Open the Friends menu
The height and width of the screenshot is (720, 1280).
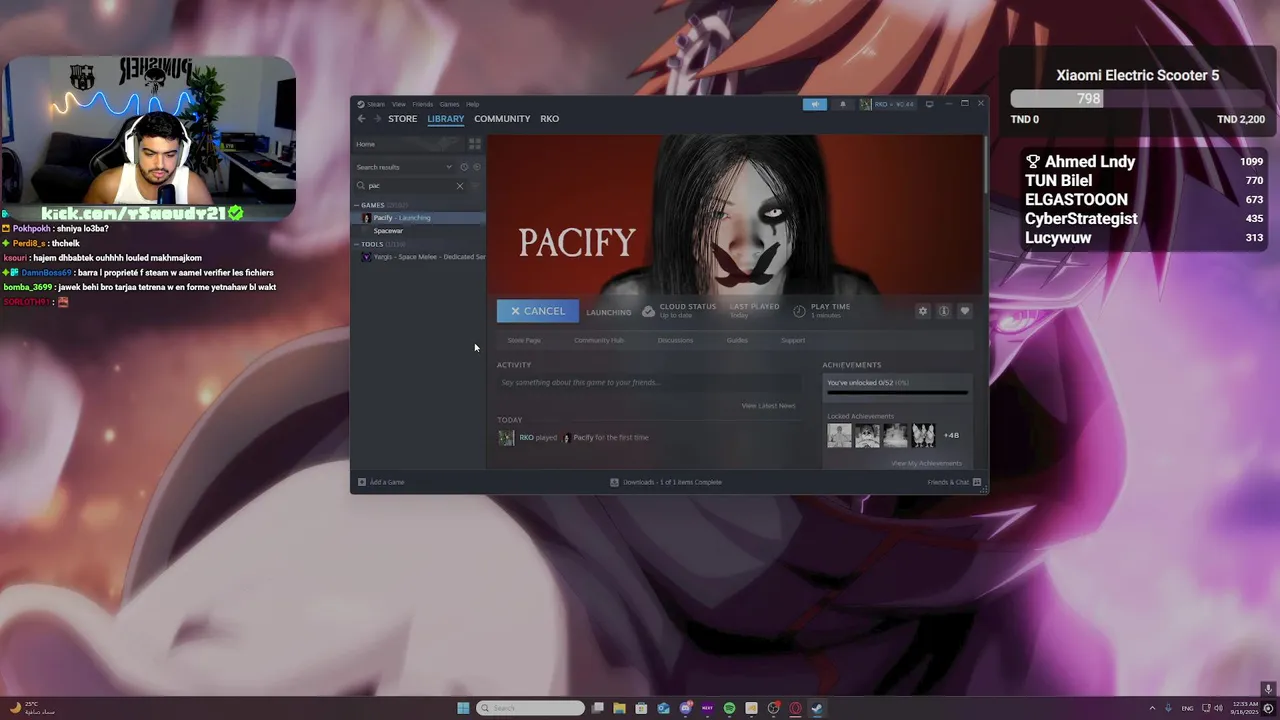coord(423,104)
